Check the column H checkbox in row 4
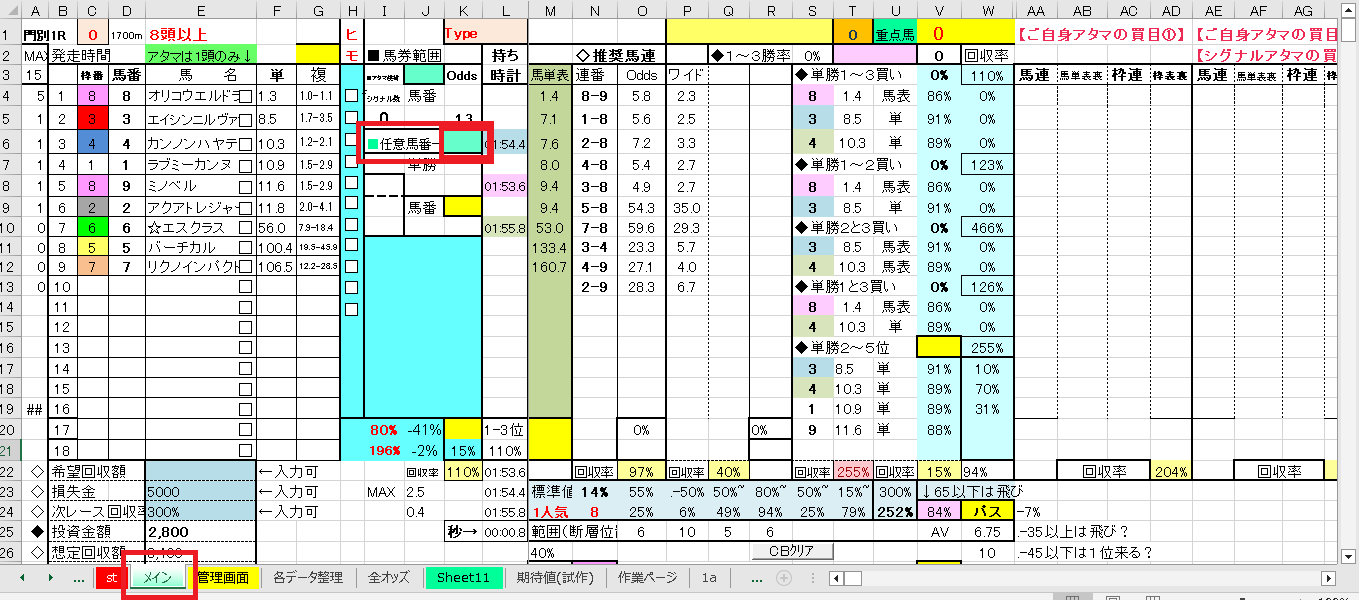Image resolution: width=1366 pixels, height=600 pixels. [352, 96]
